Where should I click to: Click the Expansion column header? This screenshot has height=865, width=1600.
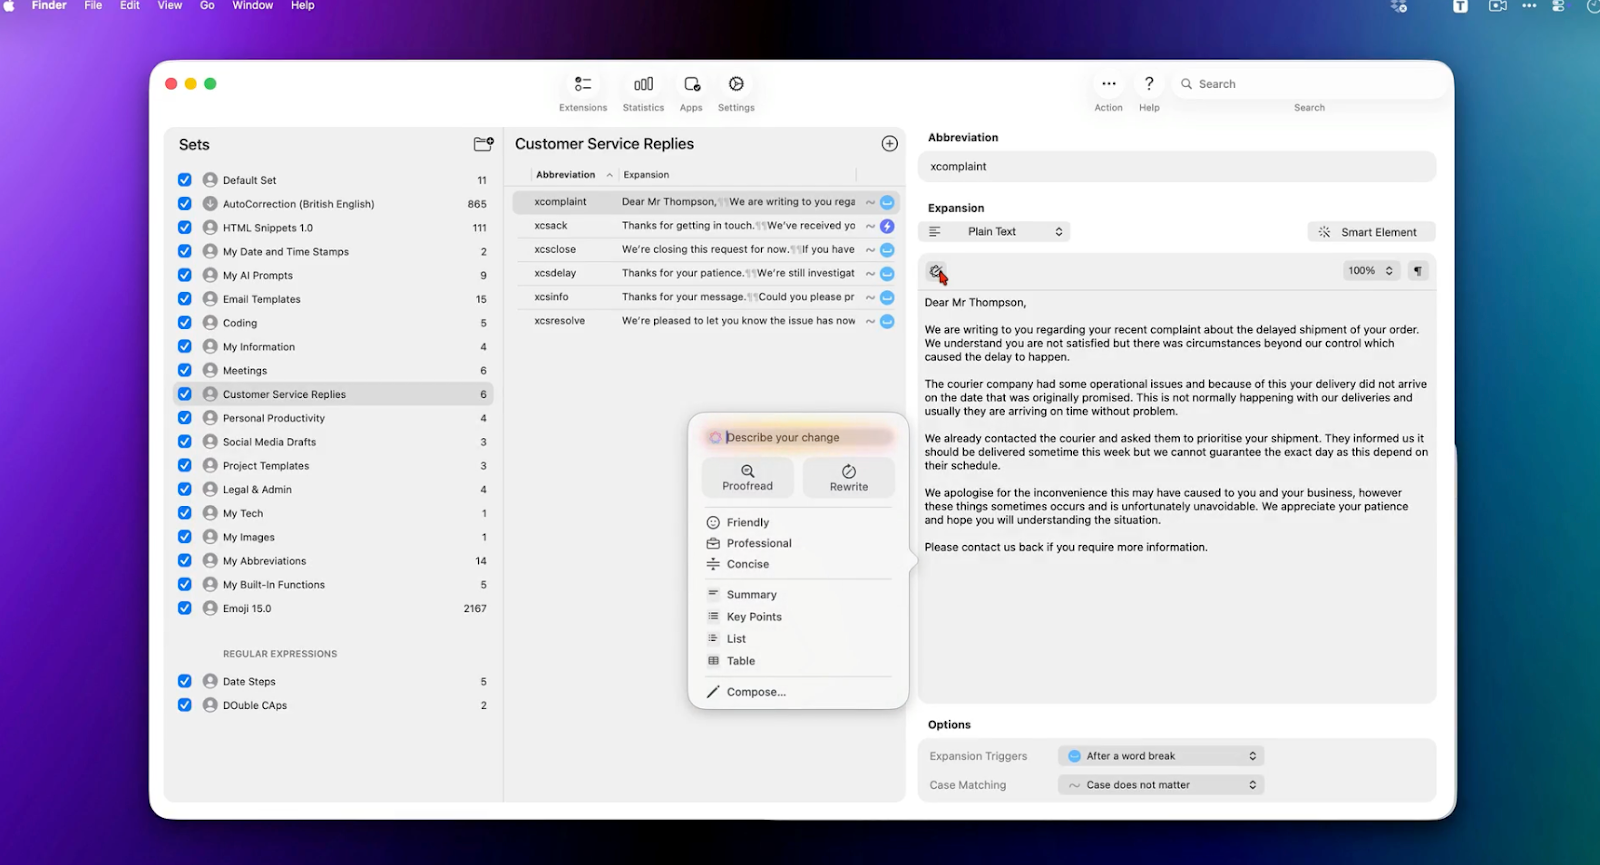click(647, 175)
